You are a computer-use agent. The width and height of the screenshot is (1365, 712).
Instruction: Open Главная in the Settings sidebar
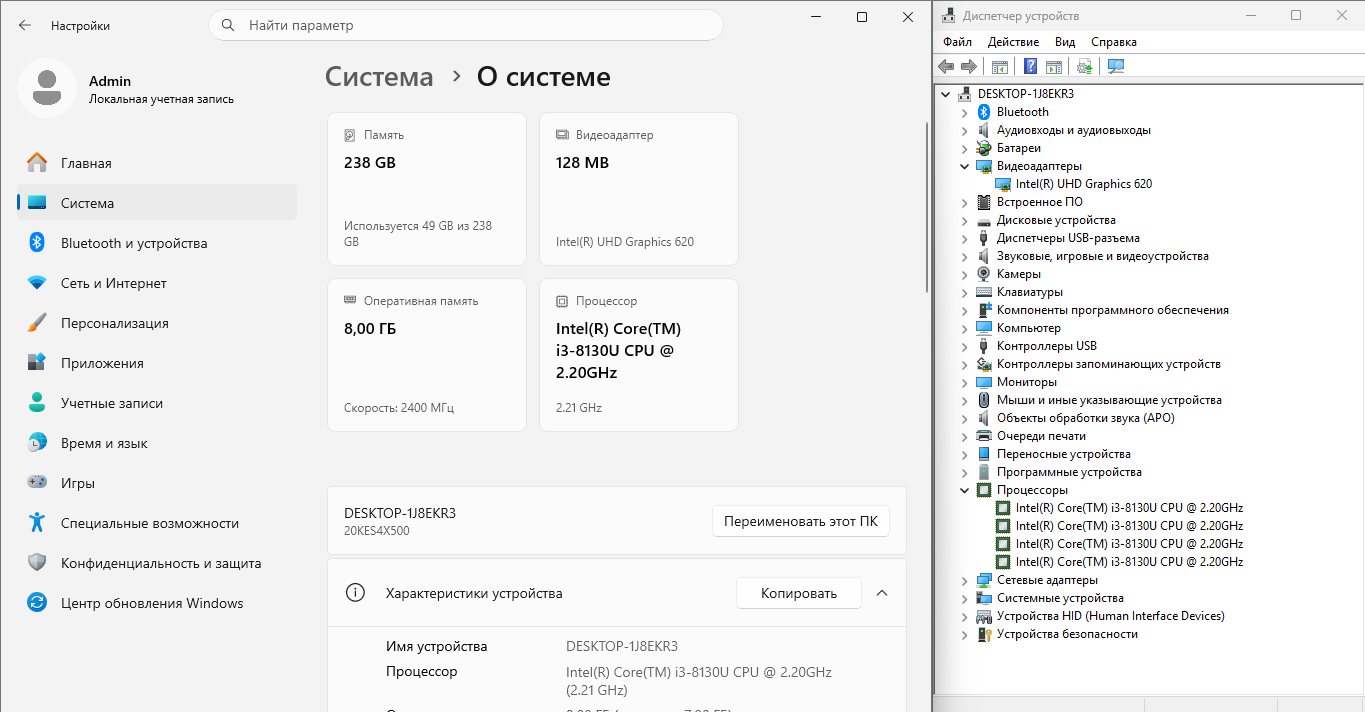coord(157,163)
